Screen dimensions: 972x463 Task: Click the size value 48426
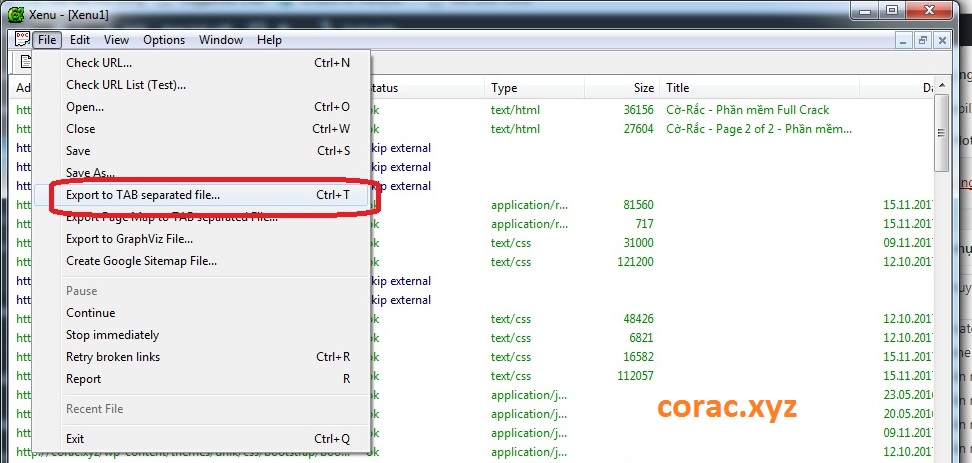click(x=638, y=319)
